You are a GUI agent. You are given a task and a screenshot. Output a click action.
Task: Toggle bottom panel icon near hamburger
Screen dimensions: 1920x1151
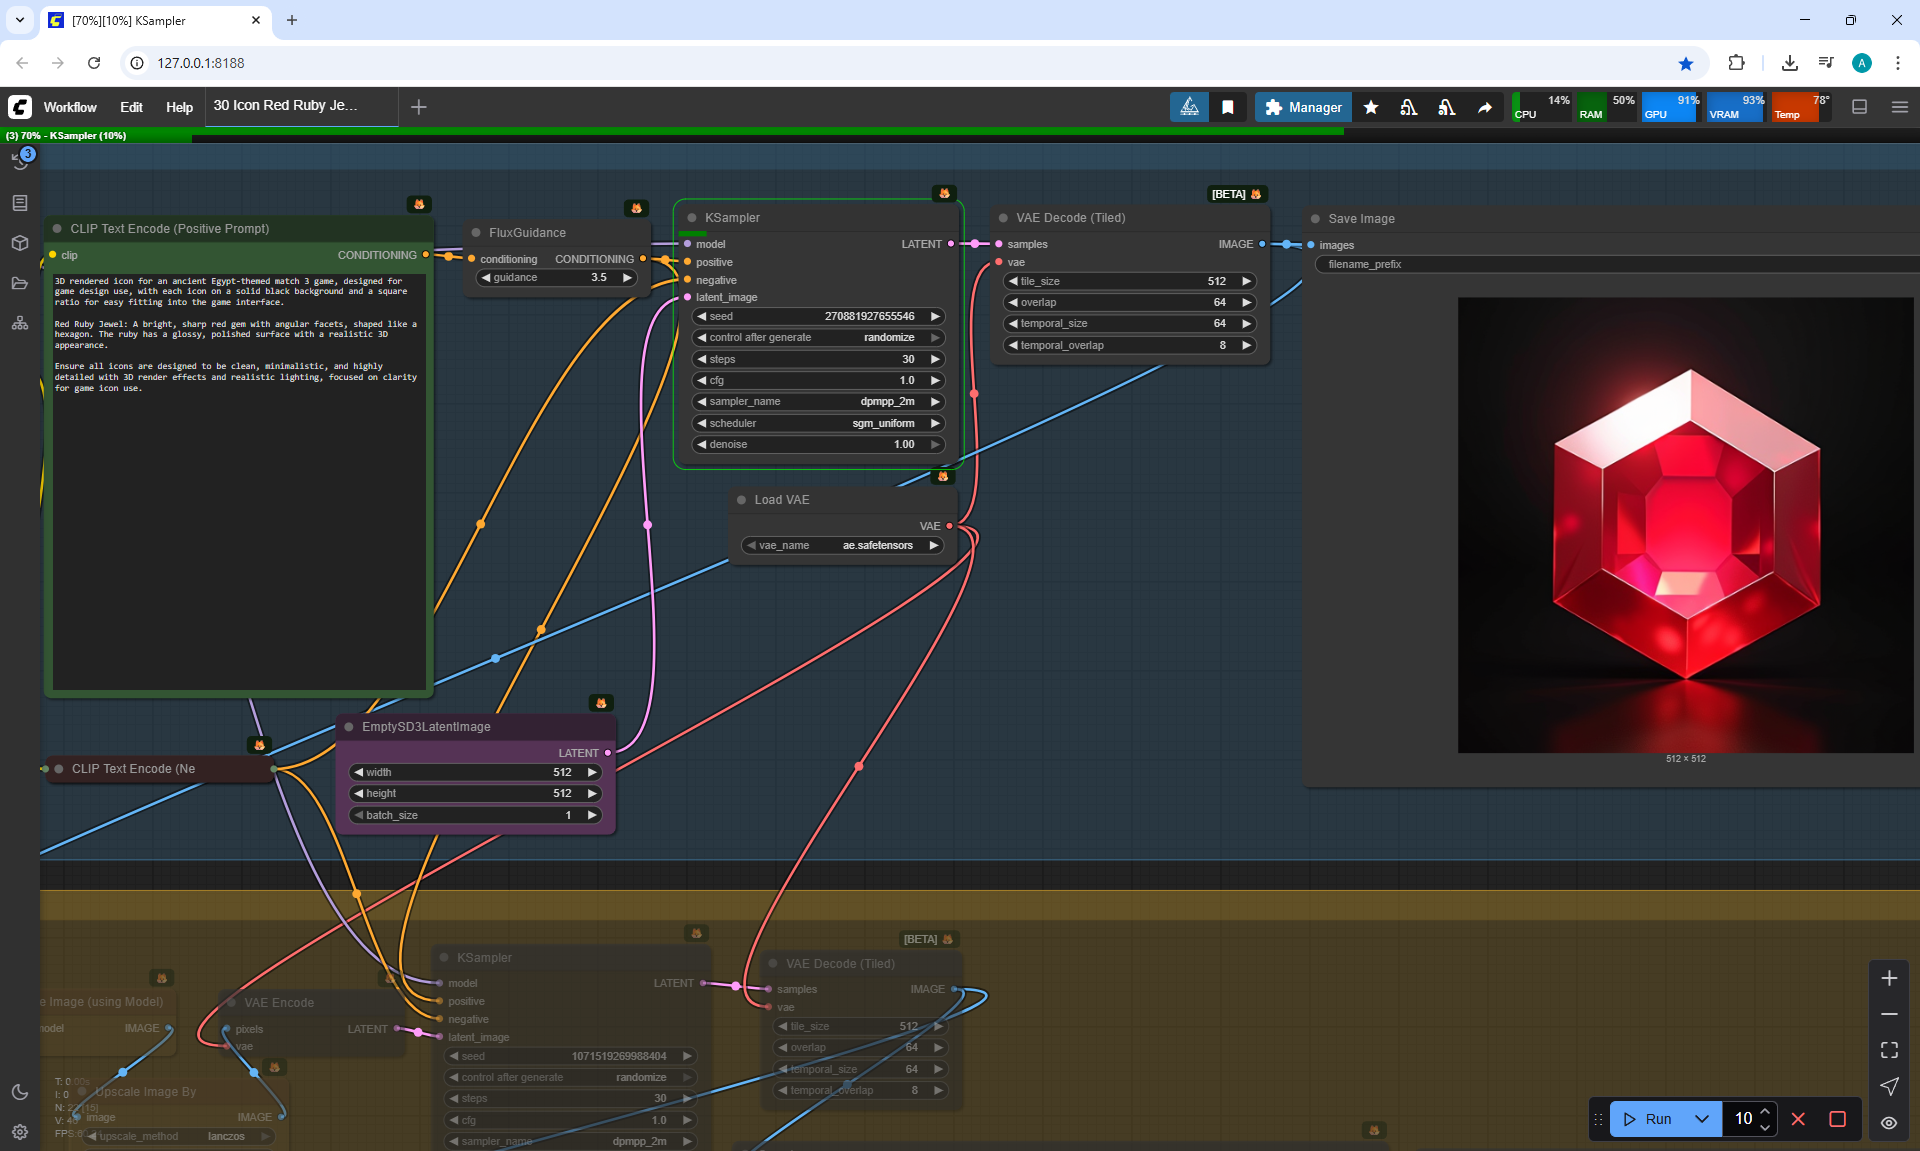coord(1859,107)
